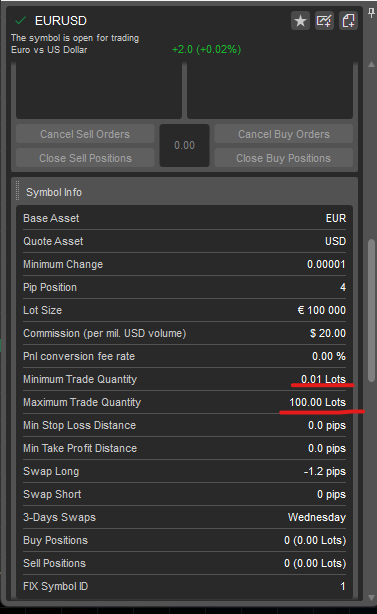The width and height of the screenshot is (377, 614).
Task: Add EURUSD to favorites with star icon
Action: point(300,21)
